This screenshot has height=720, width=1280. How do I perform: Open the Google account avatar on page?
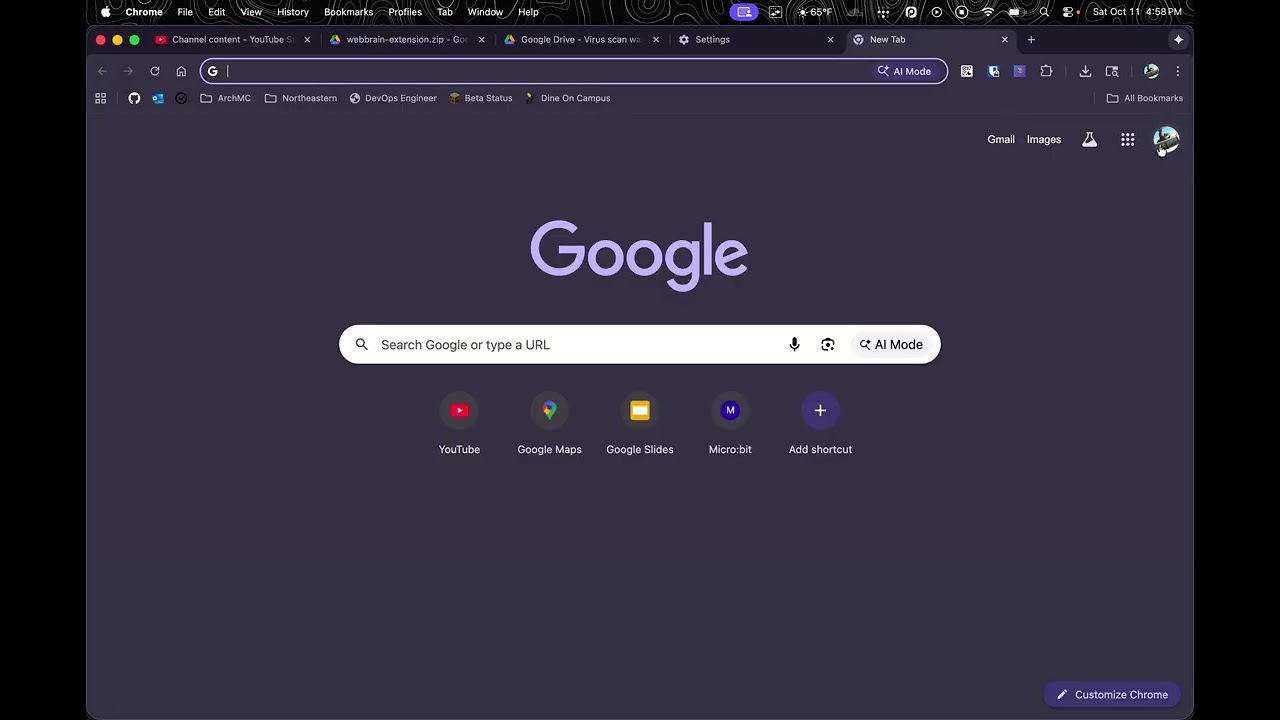1166,140
